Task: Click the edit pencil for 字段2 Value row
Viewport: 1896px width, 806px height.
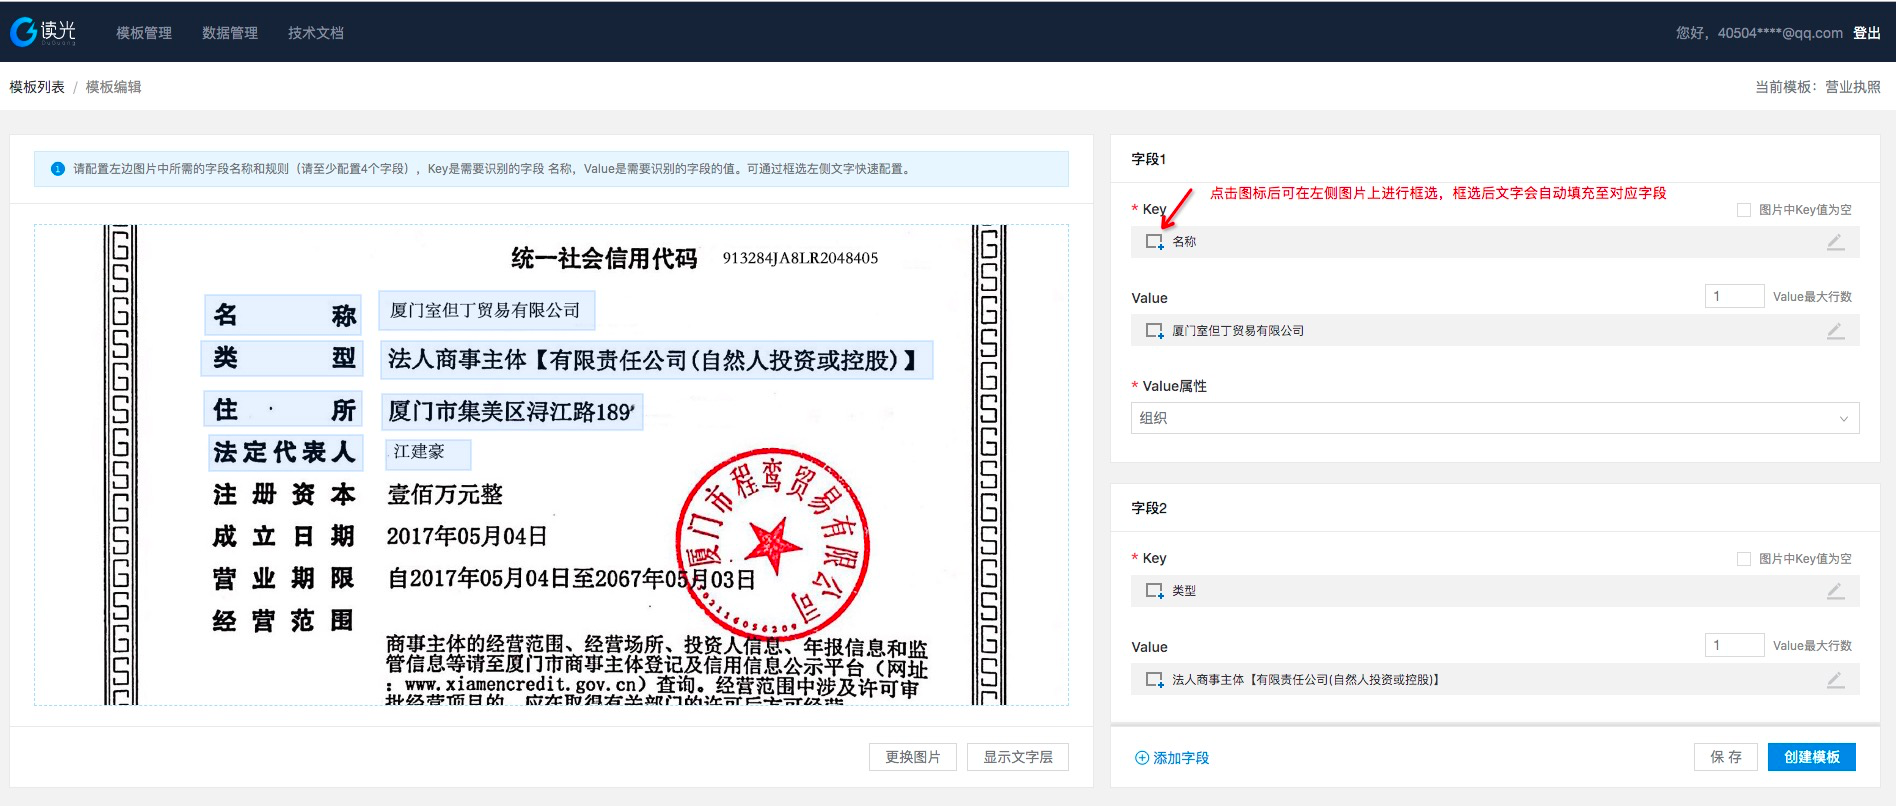Action: pyautogui.click(x=1835, y=680)
